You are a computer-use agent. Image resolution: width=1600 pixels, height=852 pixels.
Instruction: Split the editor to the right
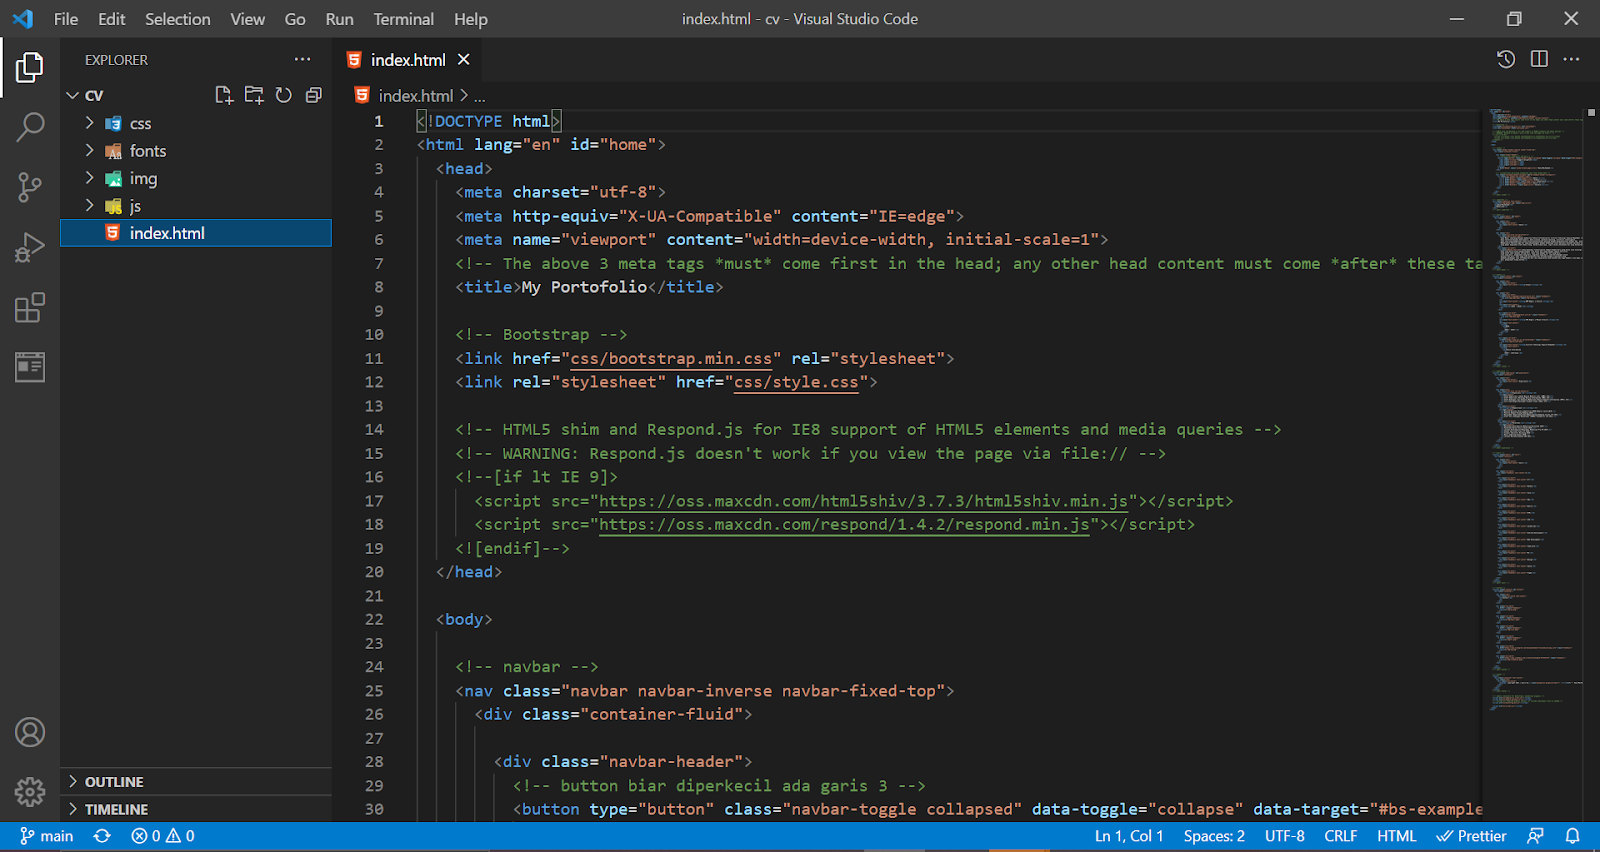[x=1539, y=60]
